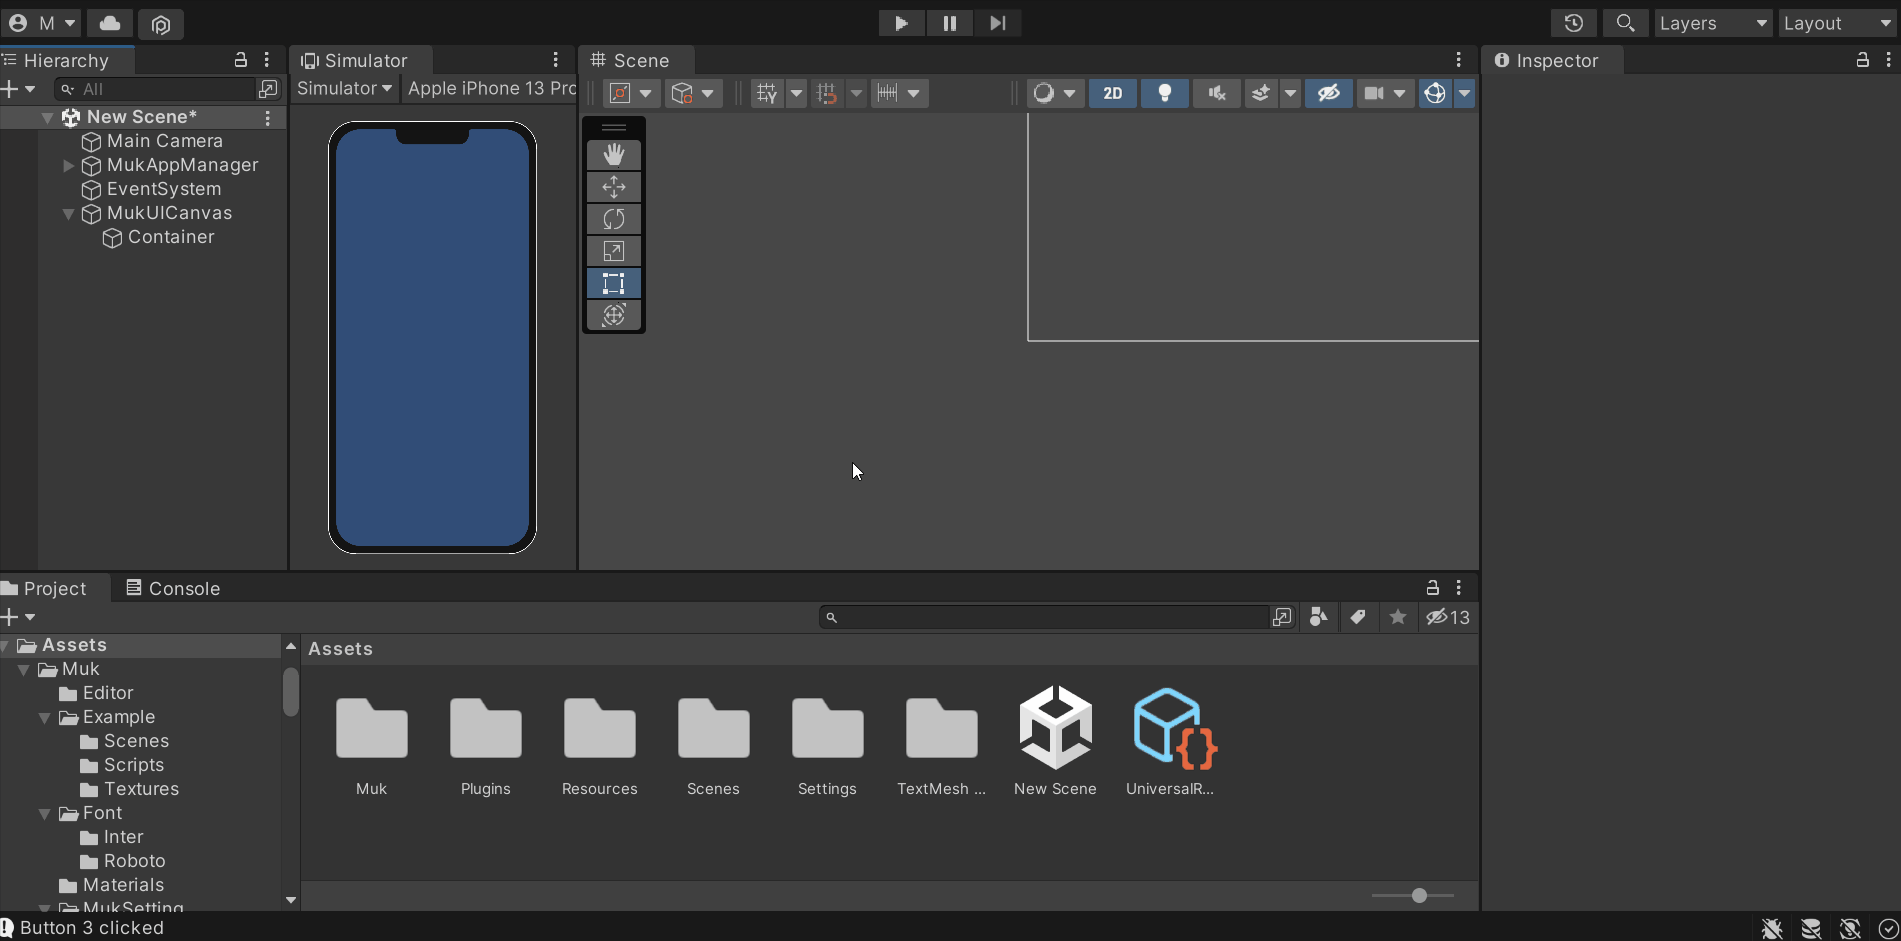Toggle 2D view mode in Scene
This screenshot has height=941, width=1901.
[x=1113, y=93]
